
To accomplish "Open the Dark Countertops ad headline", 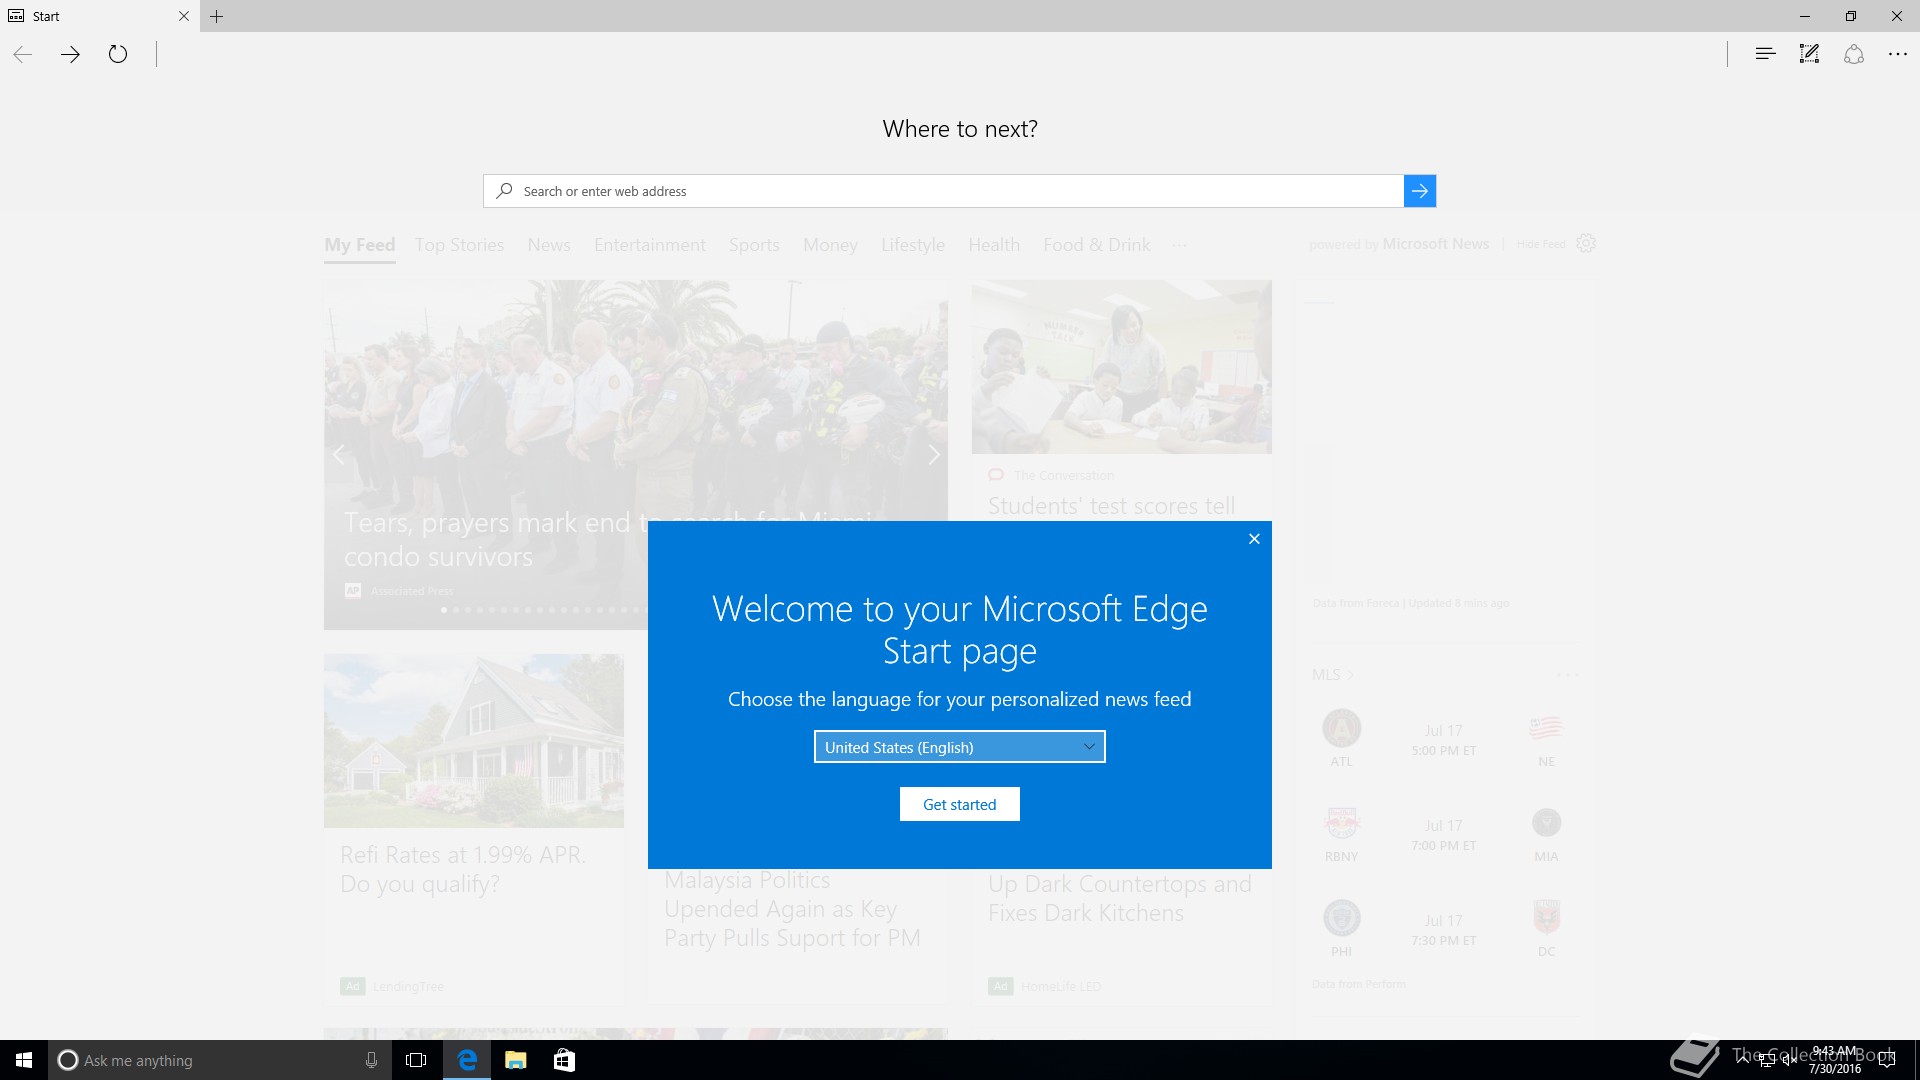I will pos(1120,898).
